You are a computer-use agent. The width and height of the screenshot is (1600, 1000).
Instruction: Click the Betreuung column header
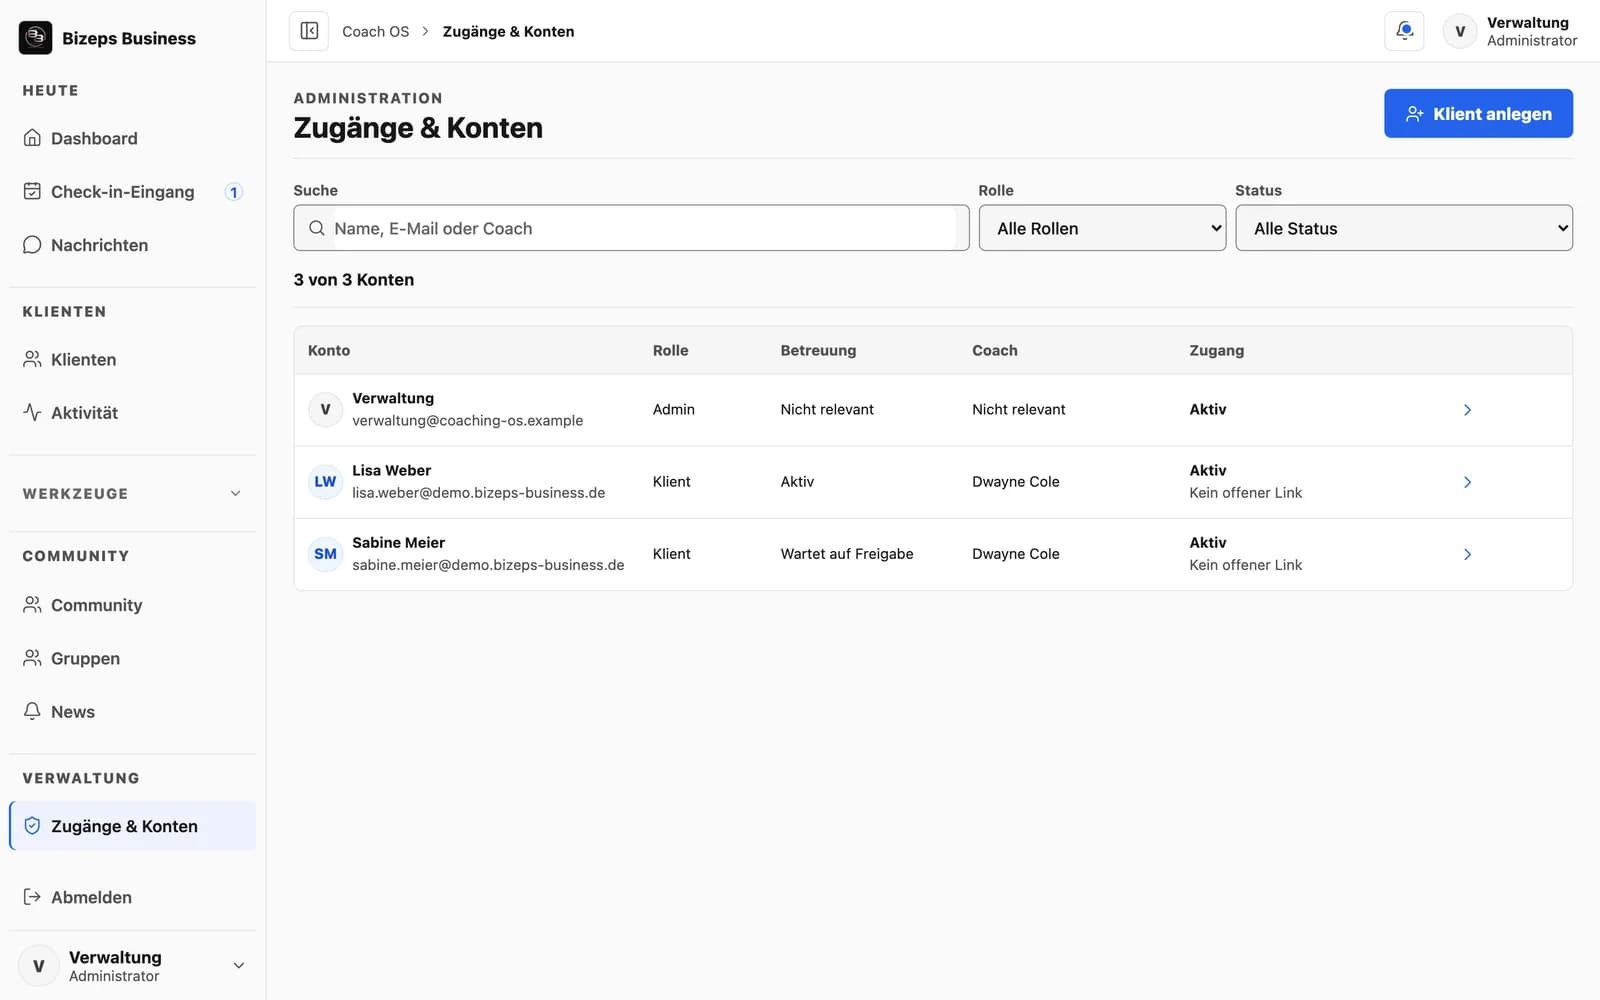click(x=818, y=350)
